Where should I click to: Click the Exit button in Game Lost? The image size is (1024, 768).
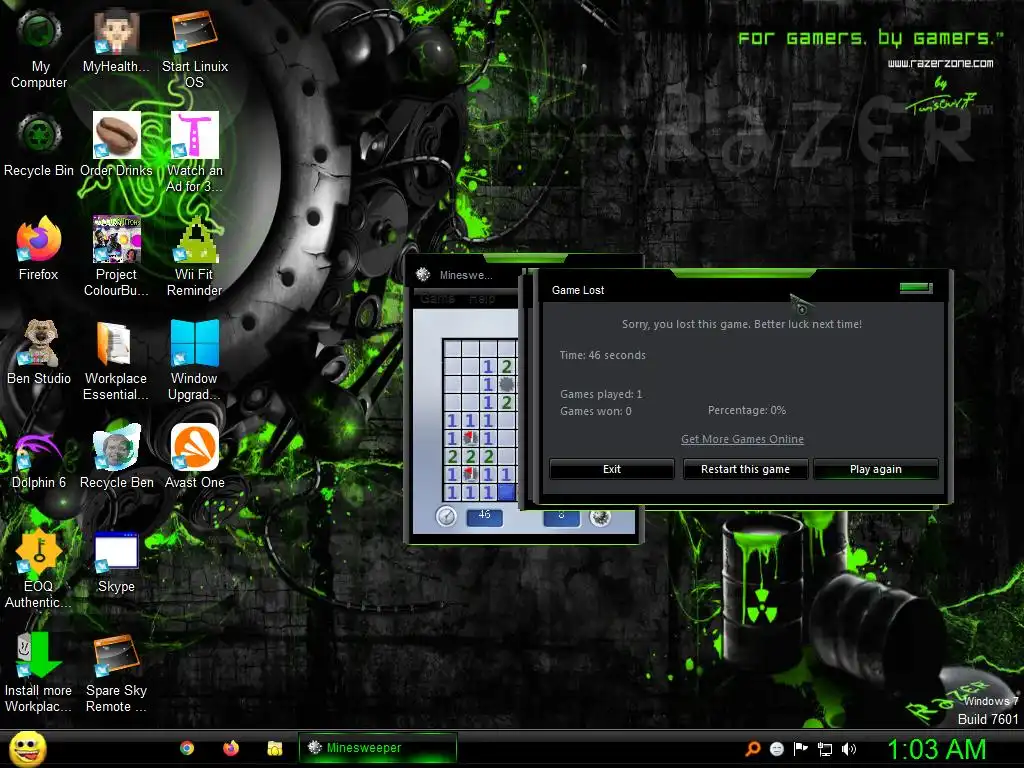click(x=612, y=469)
